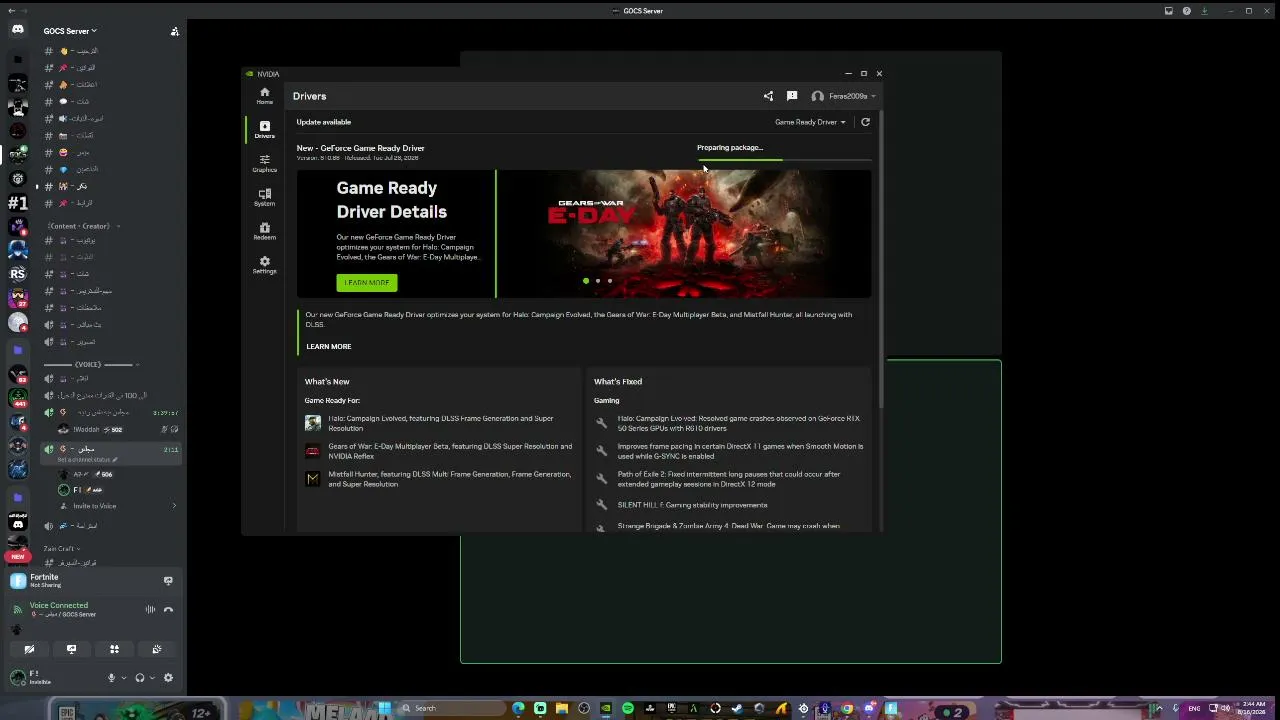This screenshot has height=720, width=1280.
Task: Open Discord inbox icon in title bar
Action: tap(1168, 11)
